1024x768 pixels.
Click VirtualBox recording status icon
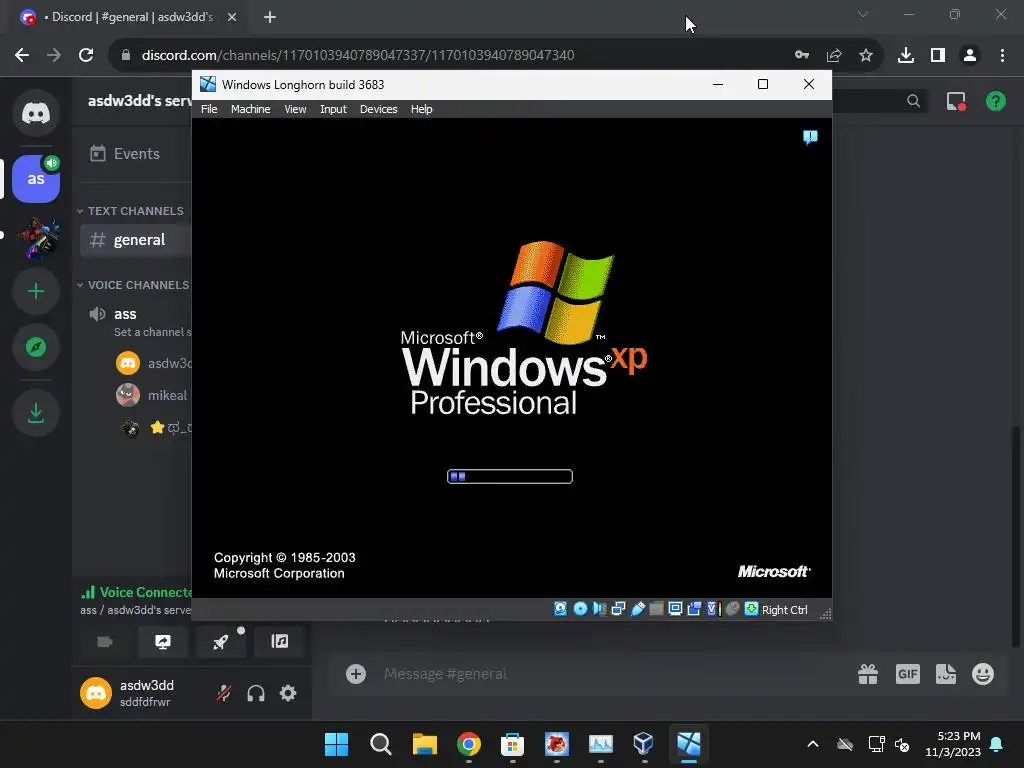click(x=694, y=609)
